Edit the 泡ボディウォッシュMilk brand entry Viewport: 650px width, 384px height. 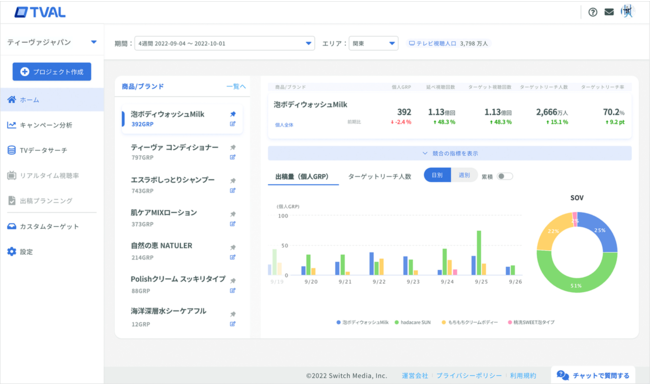(x=233, y=124)
